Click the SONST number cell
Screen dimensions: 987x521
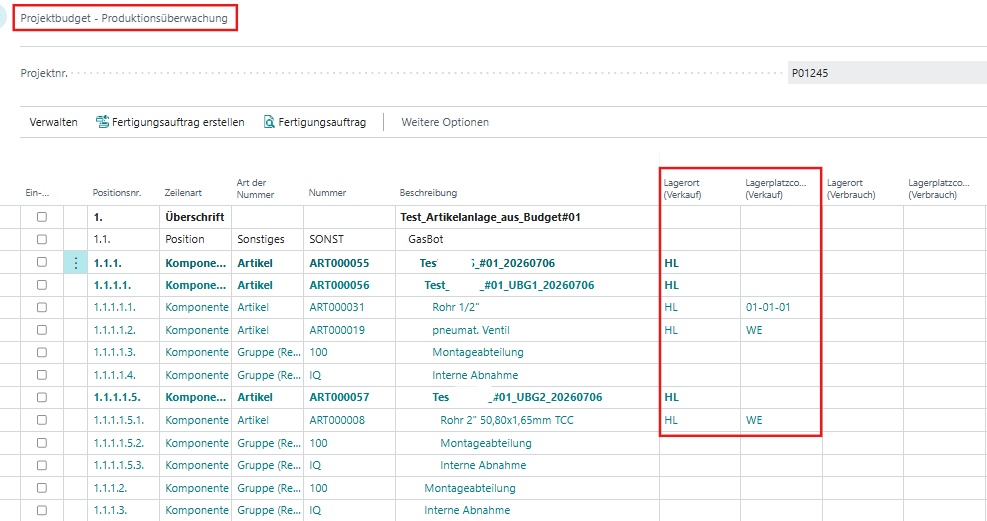[327, 239]
